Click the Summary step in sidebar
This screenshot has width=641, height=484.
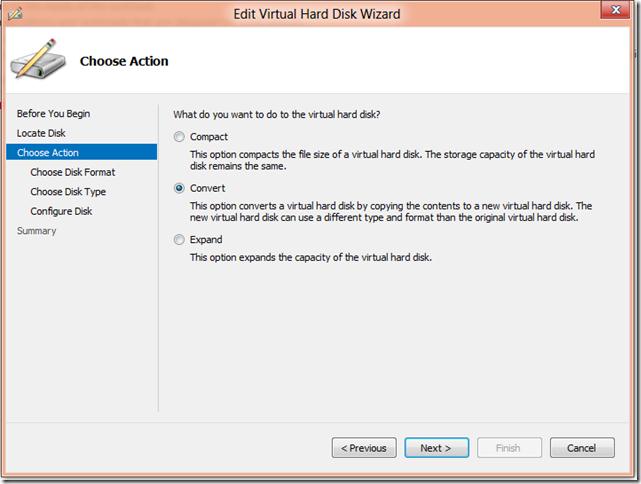pyautogui.click(x=36, y=231)
